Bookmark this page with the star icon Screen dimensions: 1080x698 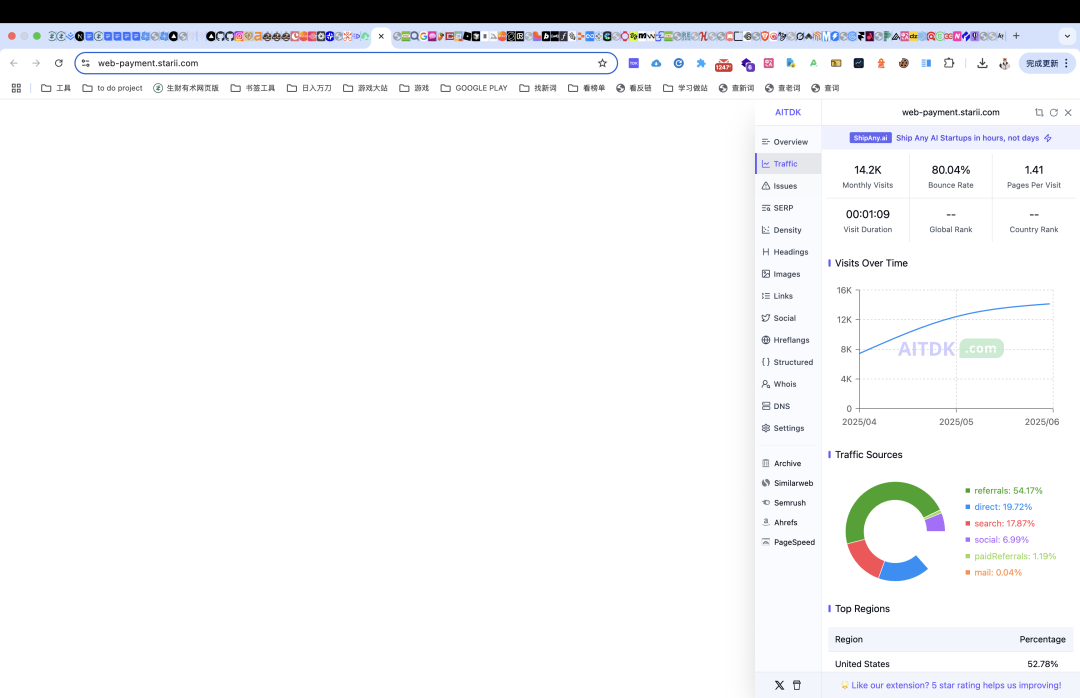(x=603, y=63)
